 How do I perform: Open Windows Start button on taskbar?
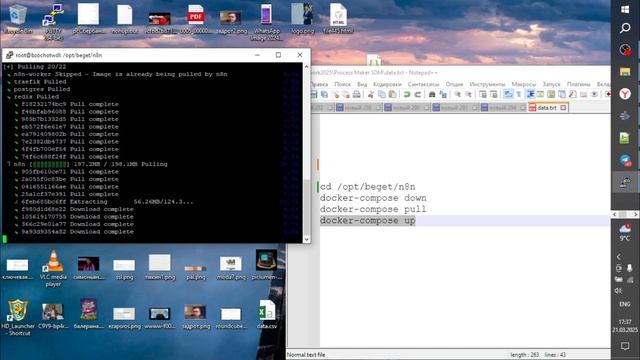(625, 9)
